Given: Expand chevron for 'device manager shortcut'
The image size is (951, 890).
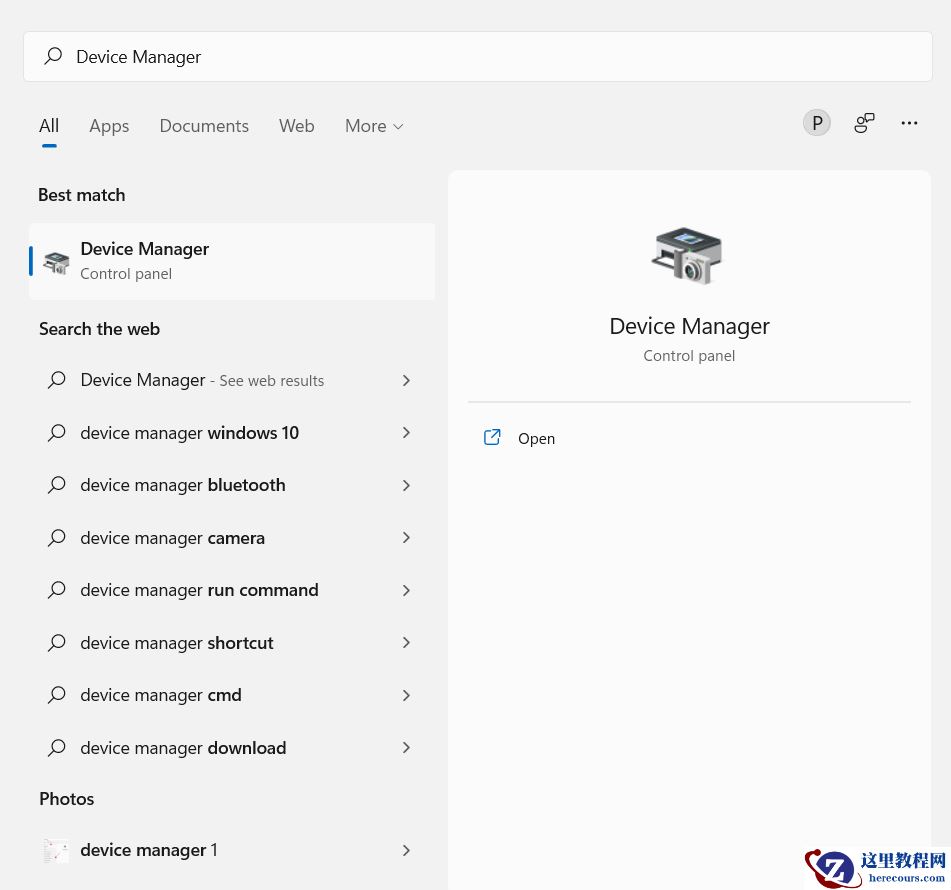Looking at the screenshot, I should tap(406, 642).
